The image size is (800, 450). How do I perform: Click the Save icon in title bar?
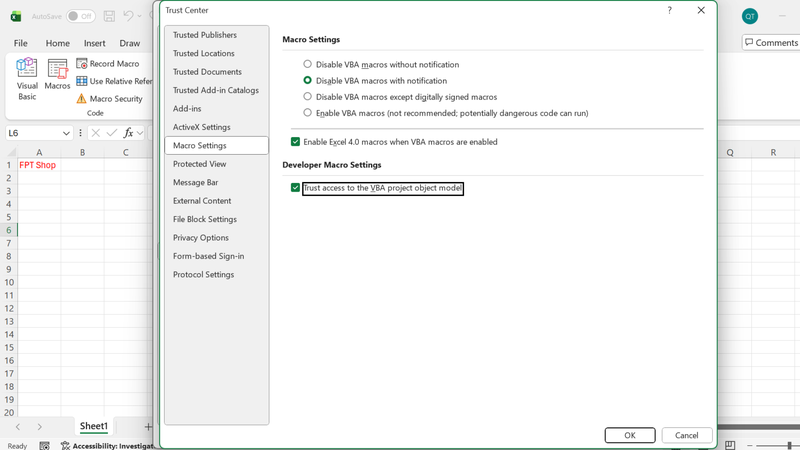click(109, 16)
